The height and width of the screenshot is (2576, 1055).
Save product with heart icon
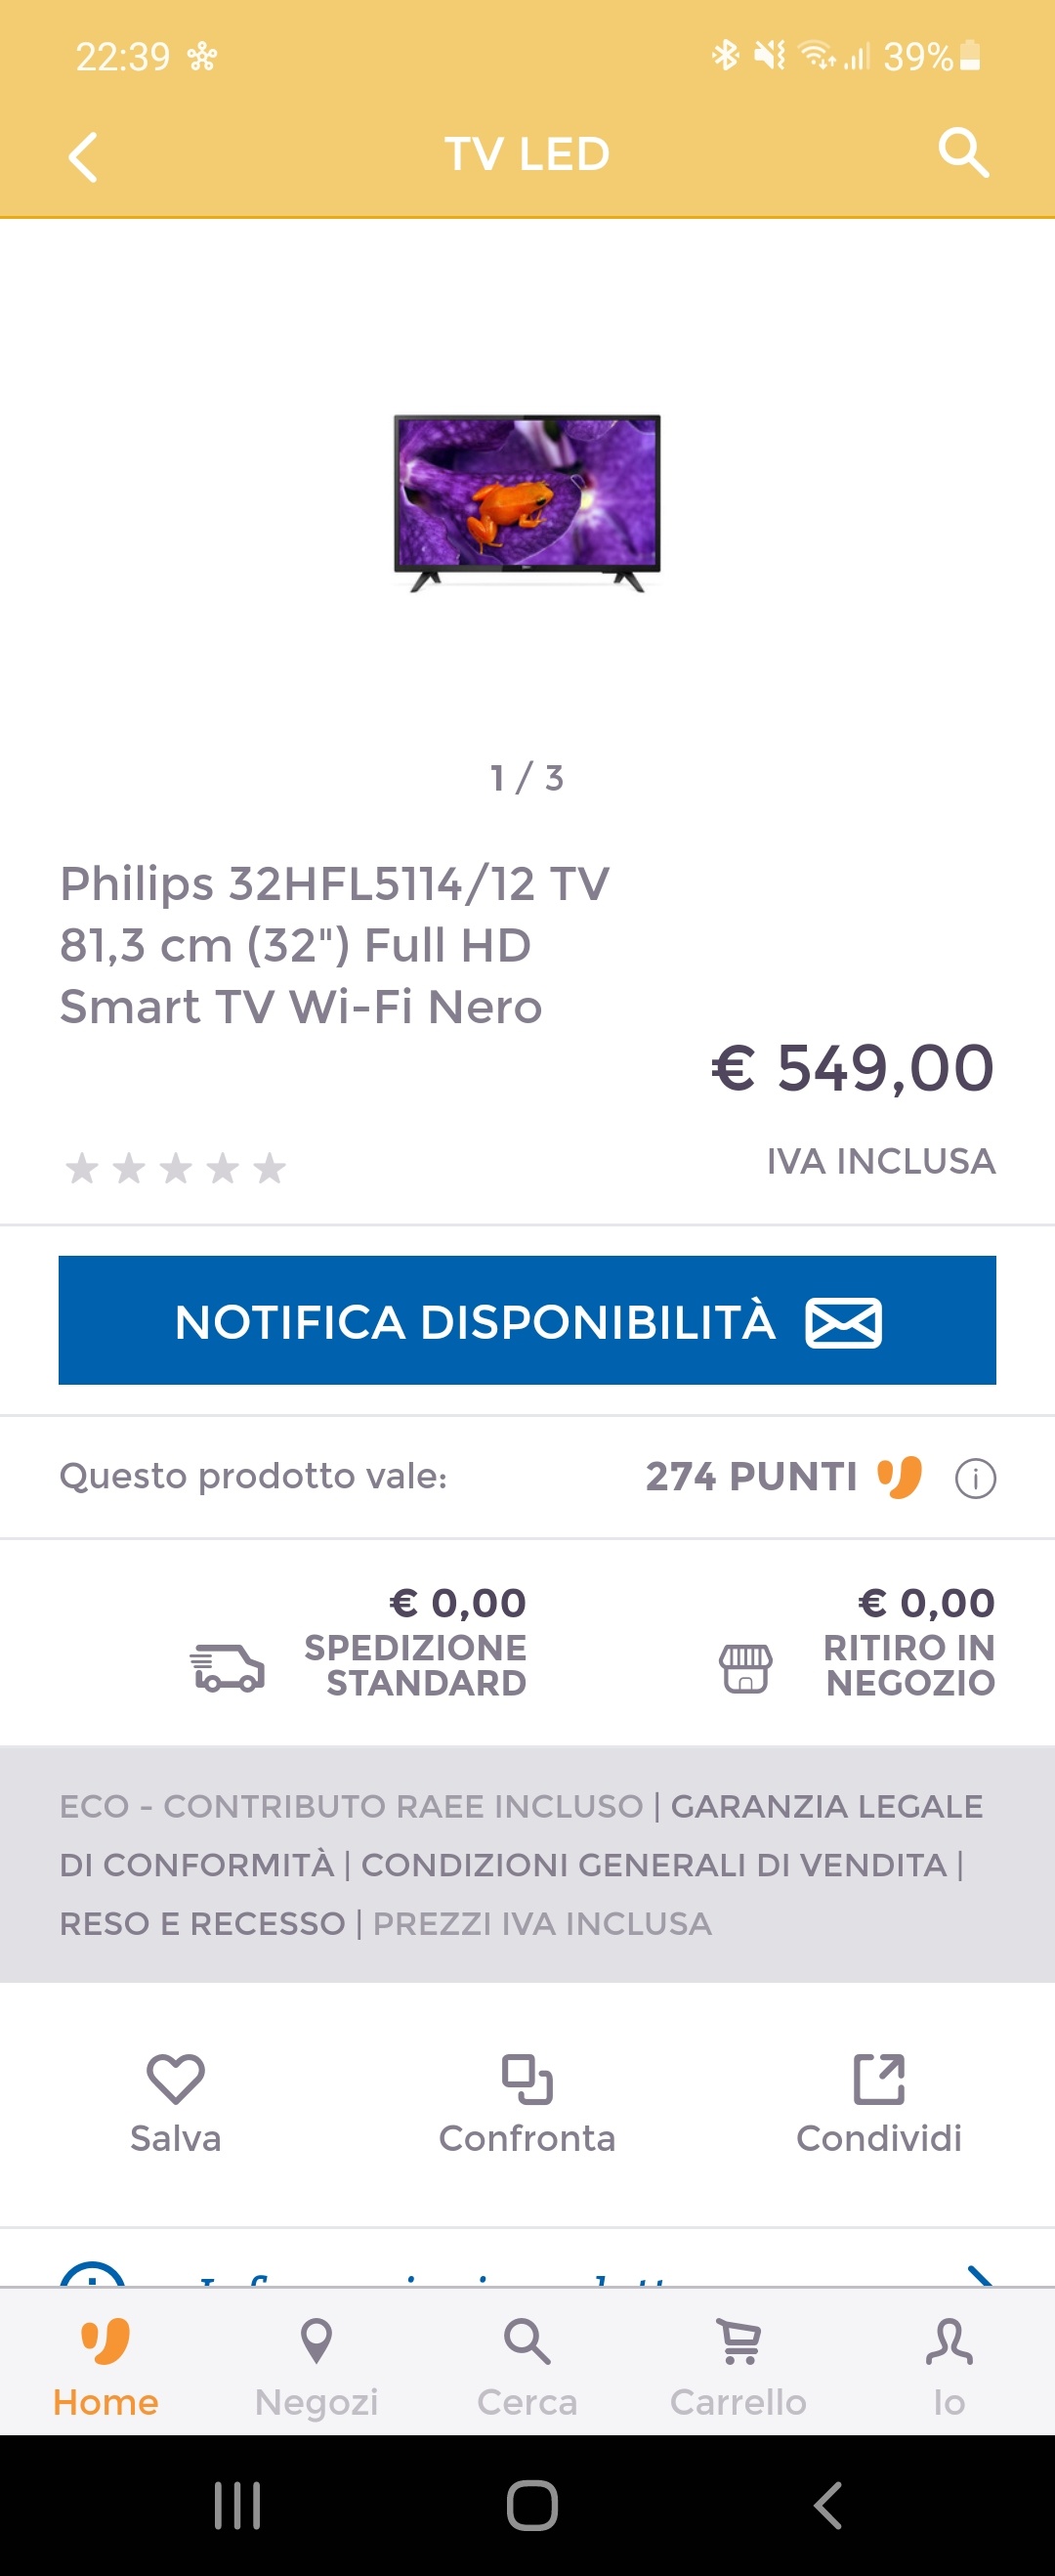point(175,2079)
